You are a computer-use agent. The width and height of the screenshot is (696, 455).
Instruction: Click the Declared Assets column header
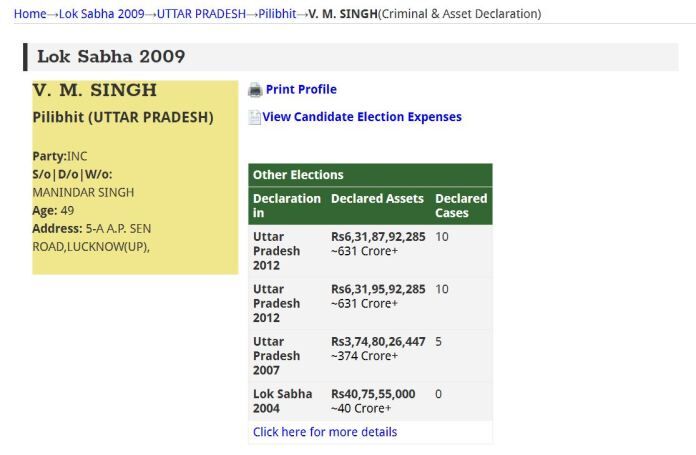tap(377, 199)
